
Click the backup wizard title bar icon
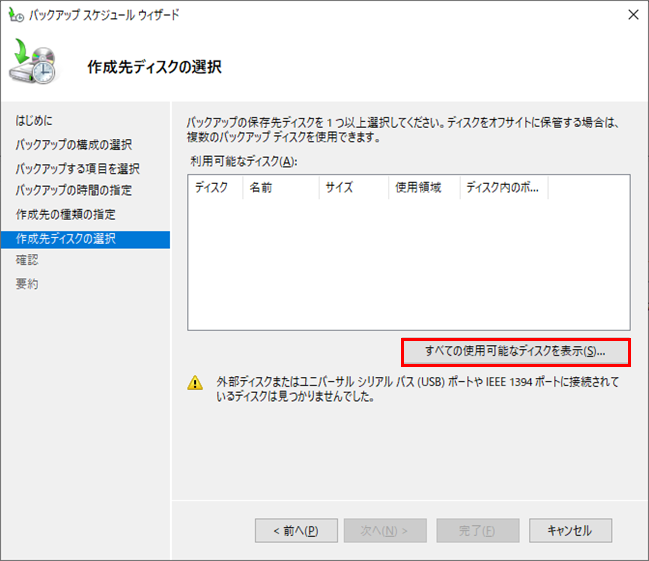[x=16, y=15]
